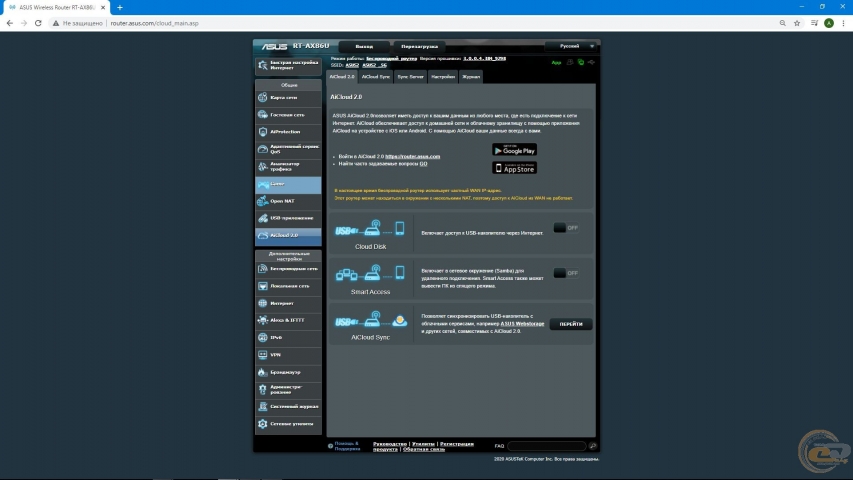Follow the GO link for FAQ
The height and width of the screenshot is (480, 853).
point(423,164)
